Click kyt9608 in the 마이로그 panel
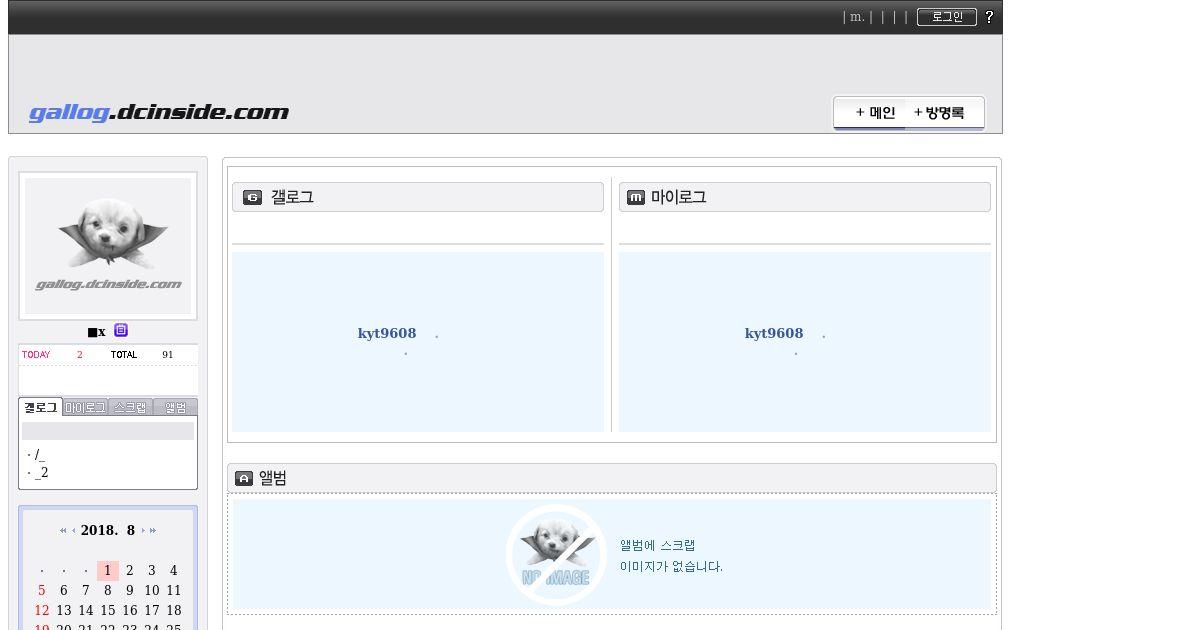The width and height of the screenshot is (1200, 630). pyautogui.click(x=774, y=334)
